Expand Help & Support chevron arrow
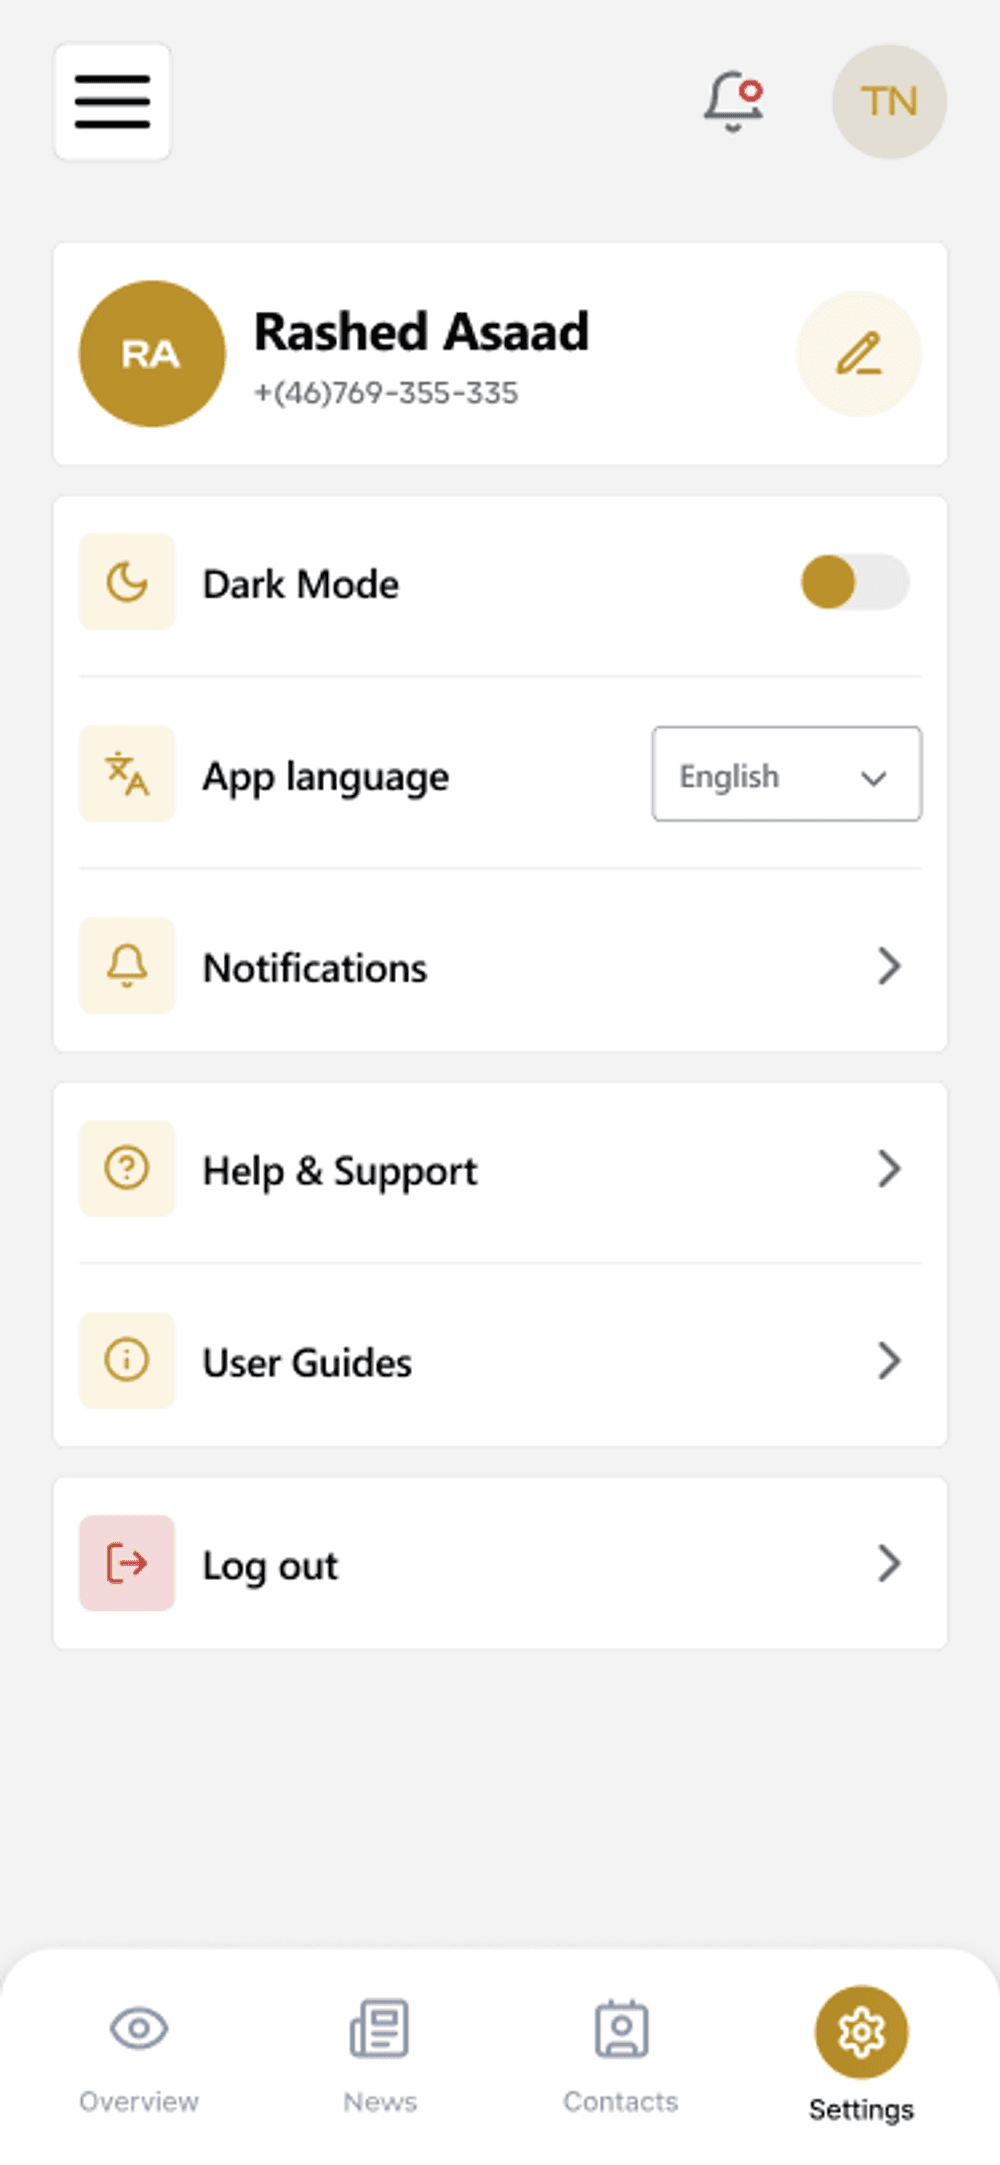 [x=889, y=1168]
